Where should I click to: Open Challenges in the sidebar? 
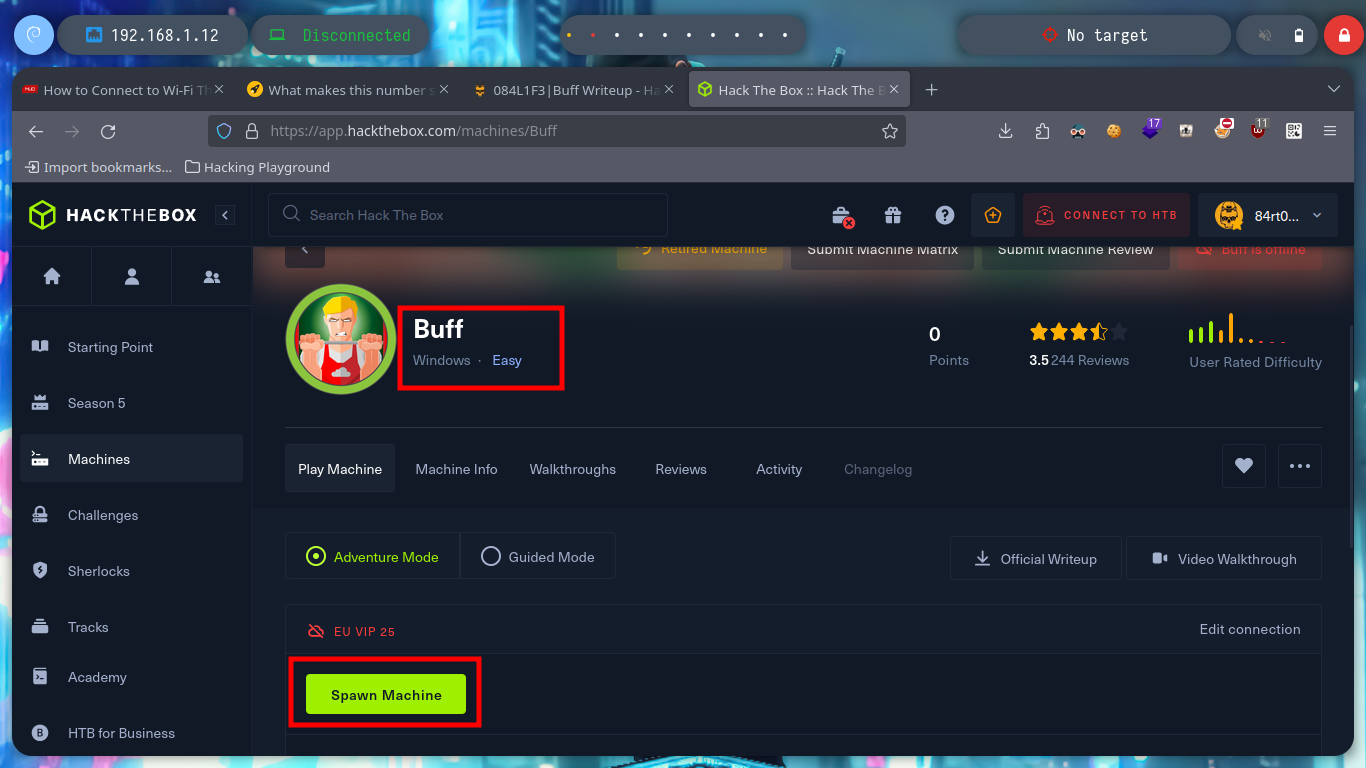click(131, 515)
